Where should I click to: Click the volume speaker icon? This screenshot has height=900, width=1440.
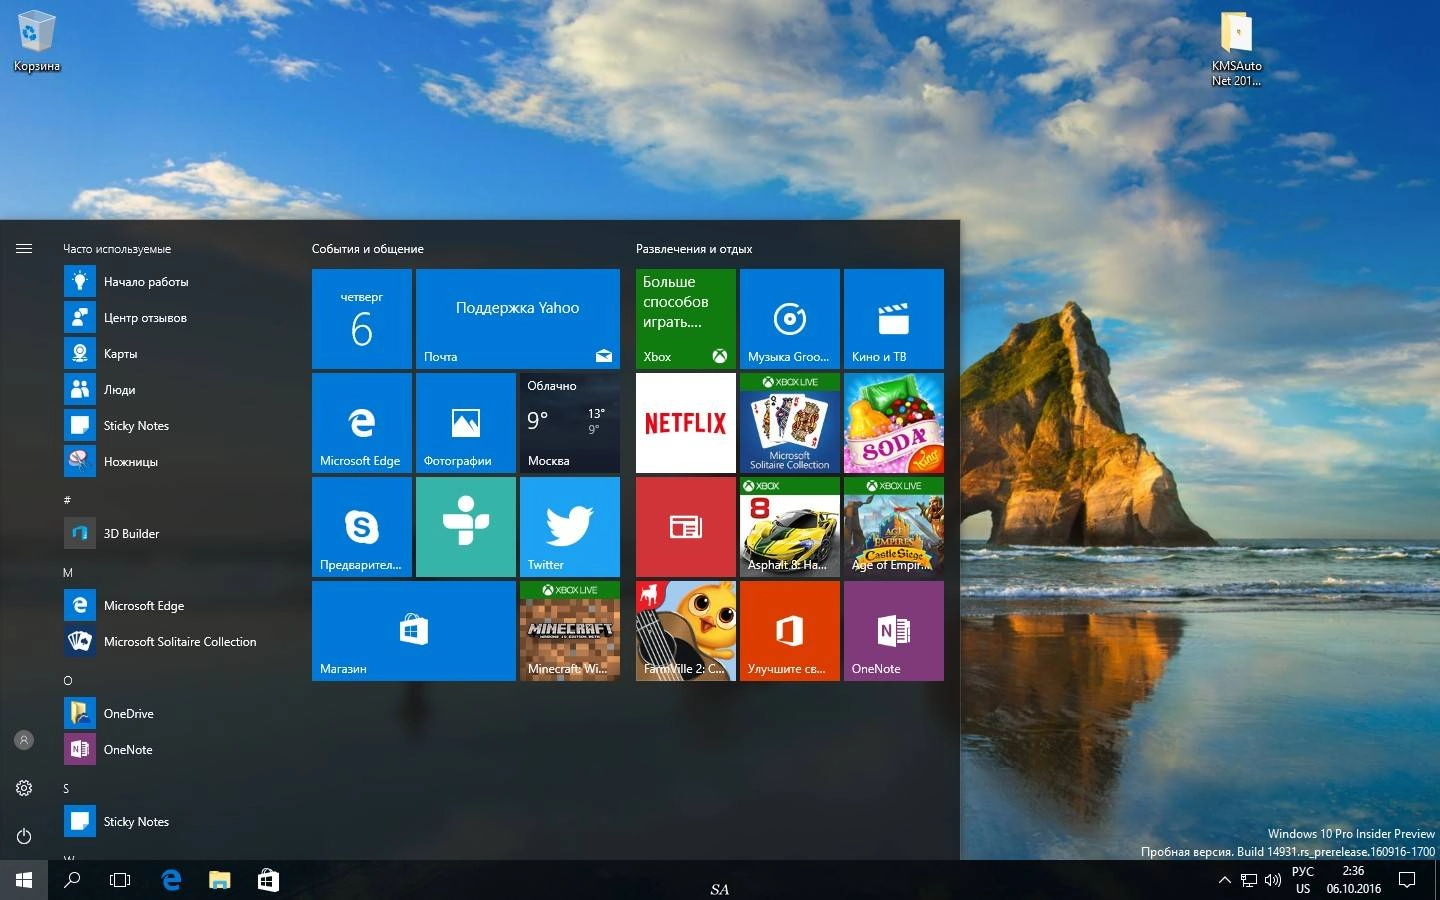(x=1273, y=880)
